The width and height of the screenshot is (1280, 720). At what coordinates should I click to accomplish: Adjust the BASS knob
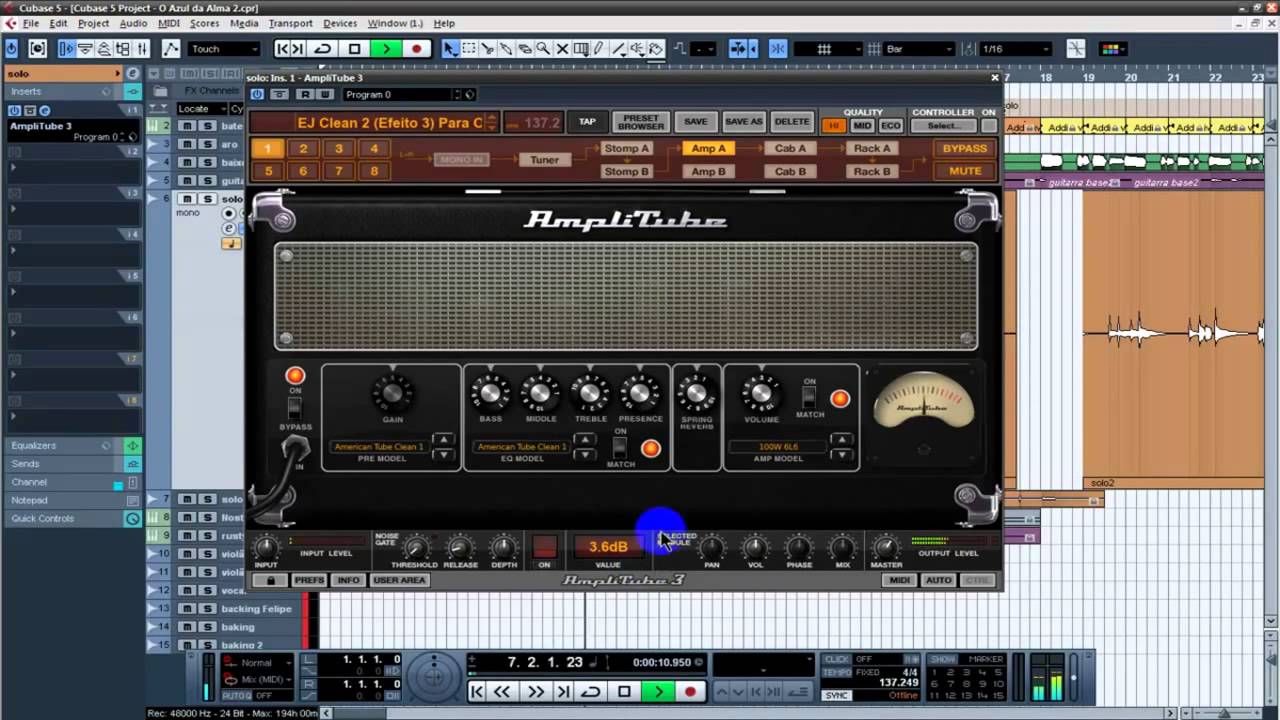[490, 393]
